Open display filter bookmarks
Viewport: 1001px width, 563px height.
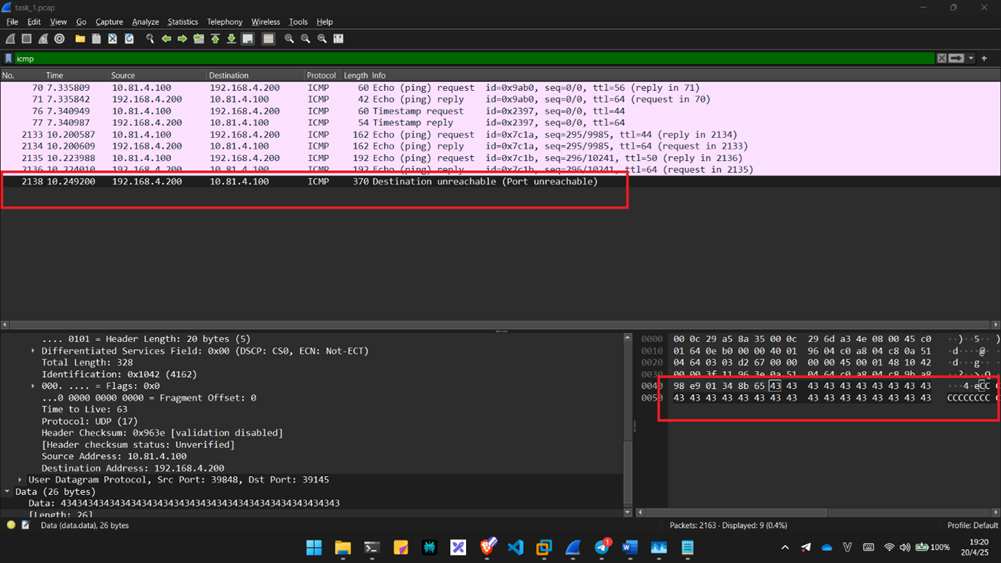tap(8, 58)
